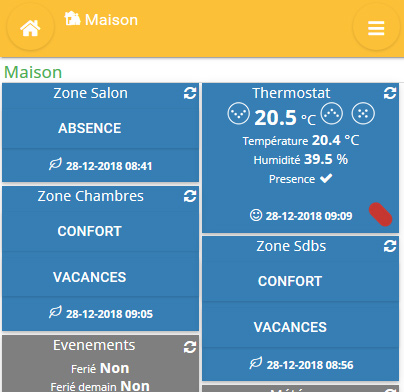Decrease thermostat setpoint with down-arrow circle
Image resolution: width=404 pixels, height=392 pixels.
point(239,113)
